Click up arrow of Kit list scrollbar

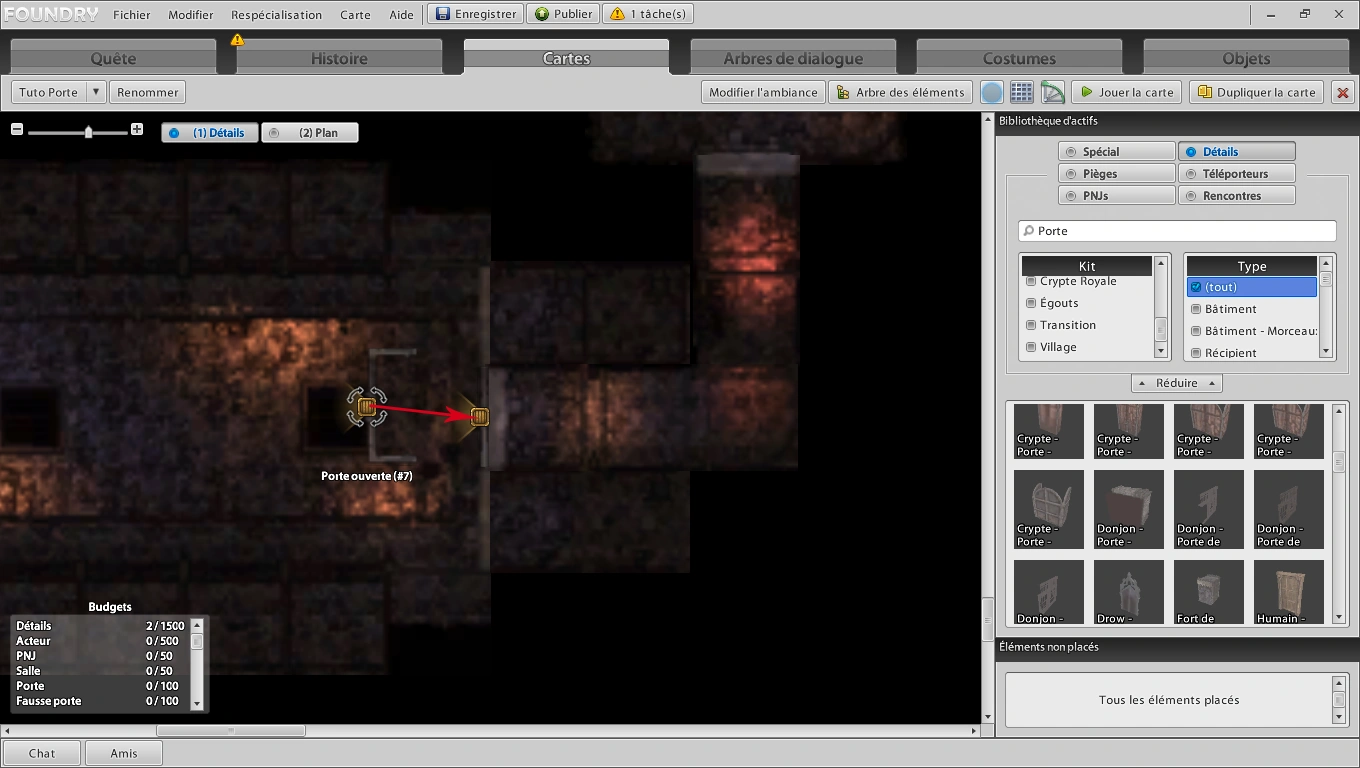click(1161, 263)
